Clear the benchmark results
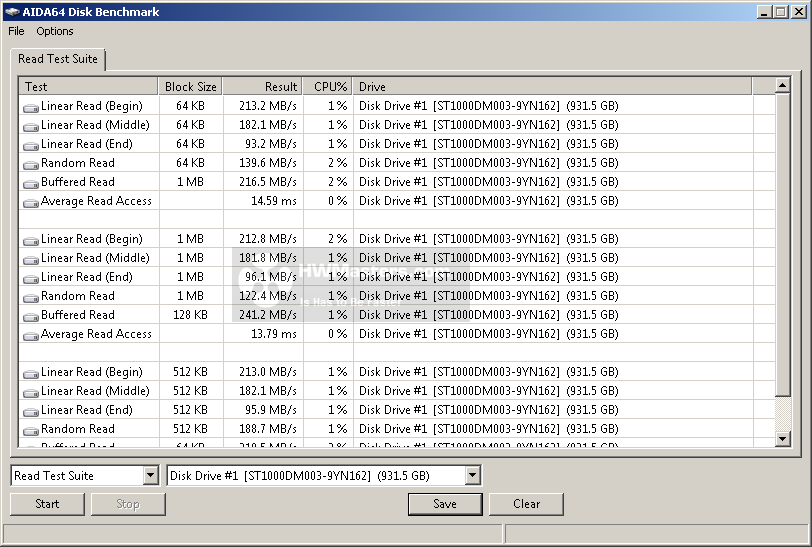812x547 pixels. point(526,504)
